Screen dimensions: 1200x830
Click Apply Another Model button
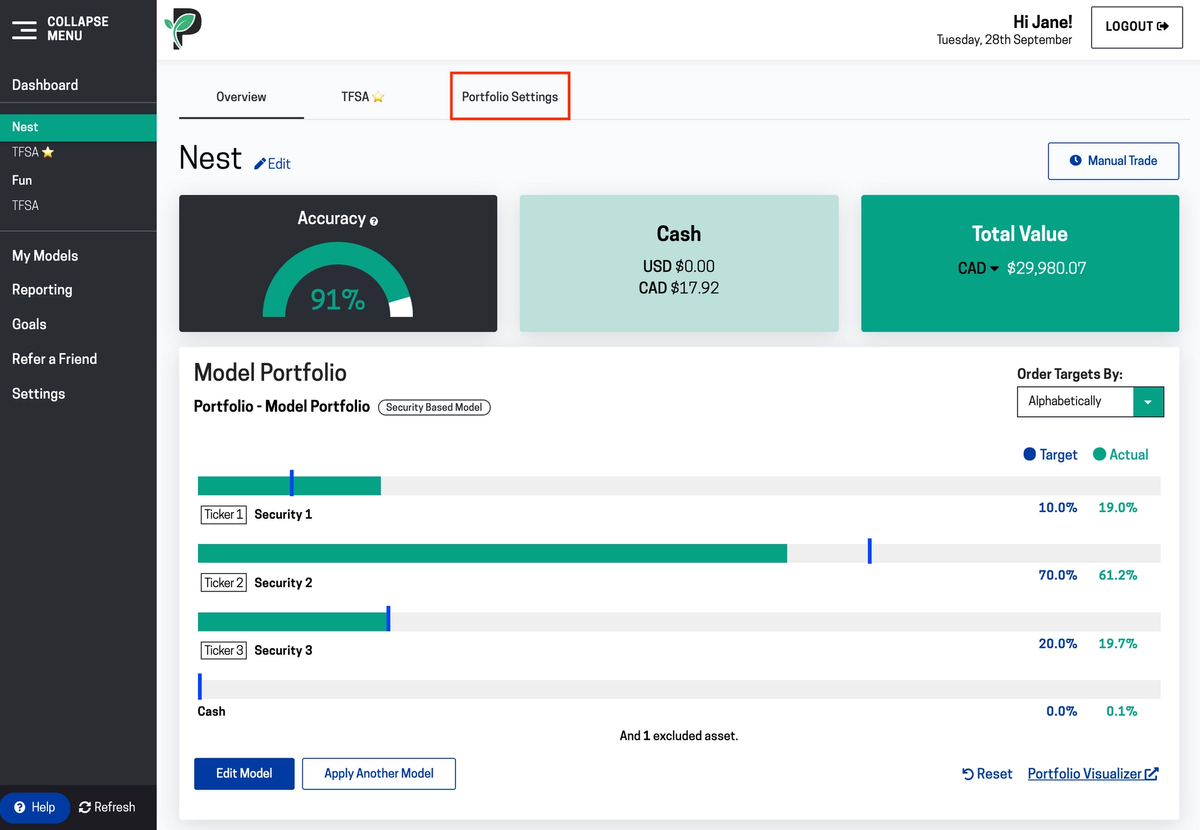(x=379, y=773)
